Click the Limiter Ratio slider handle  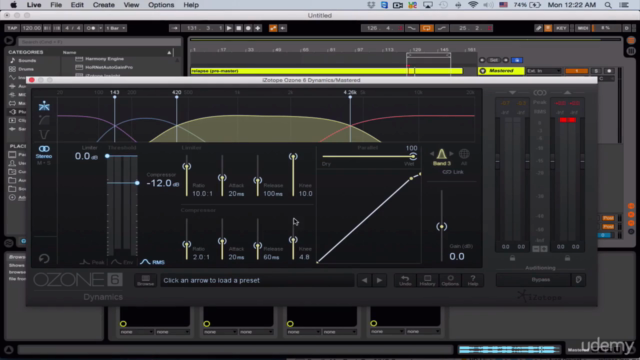pyautogui.click(x=187, y=166)
